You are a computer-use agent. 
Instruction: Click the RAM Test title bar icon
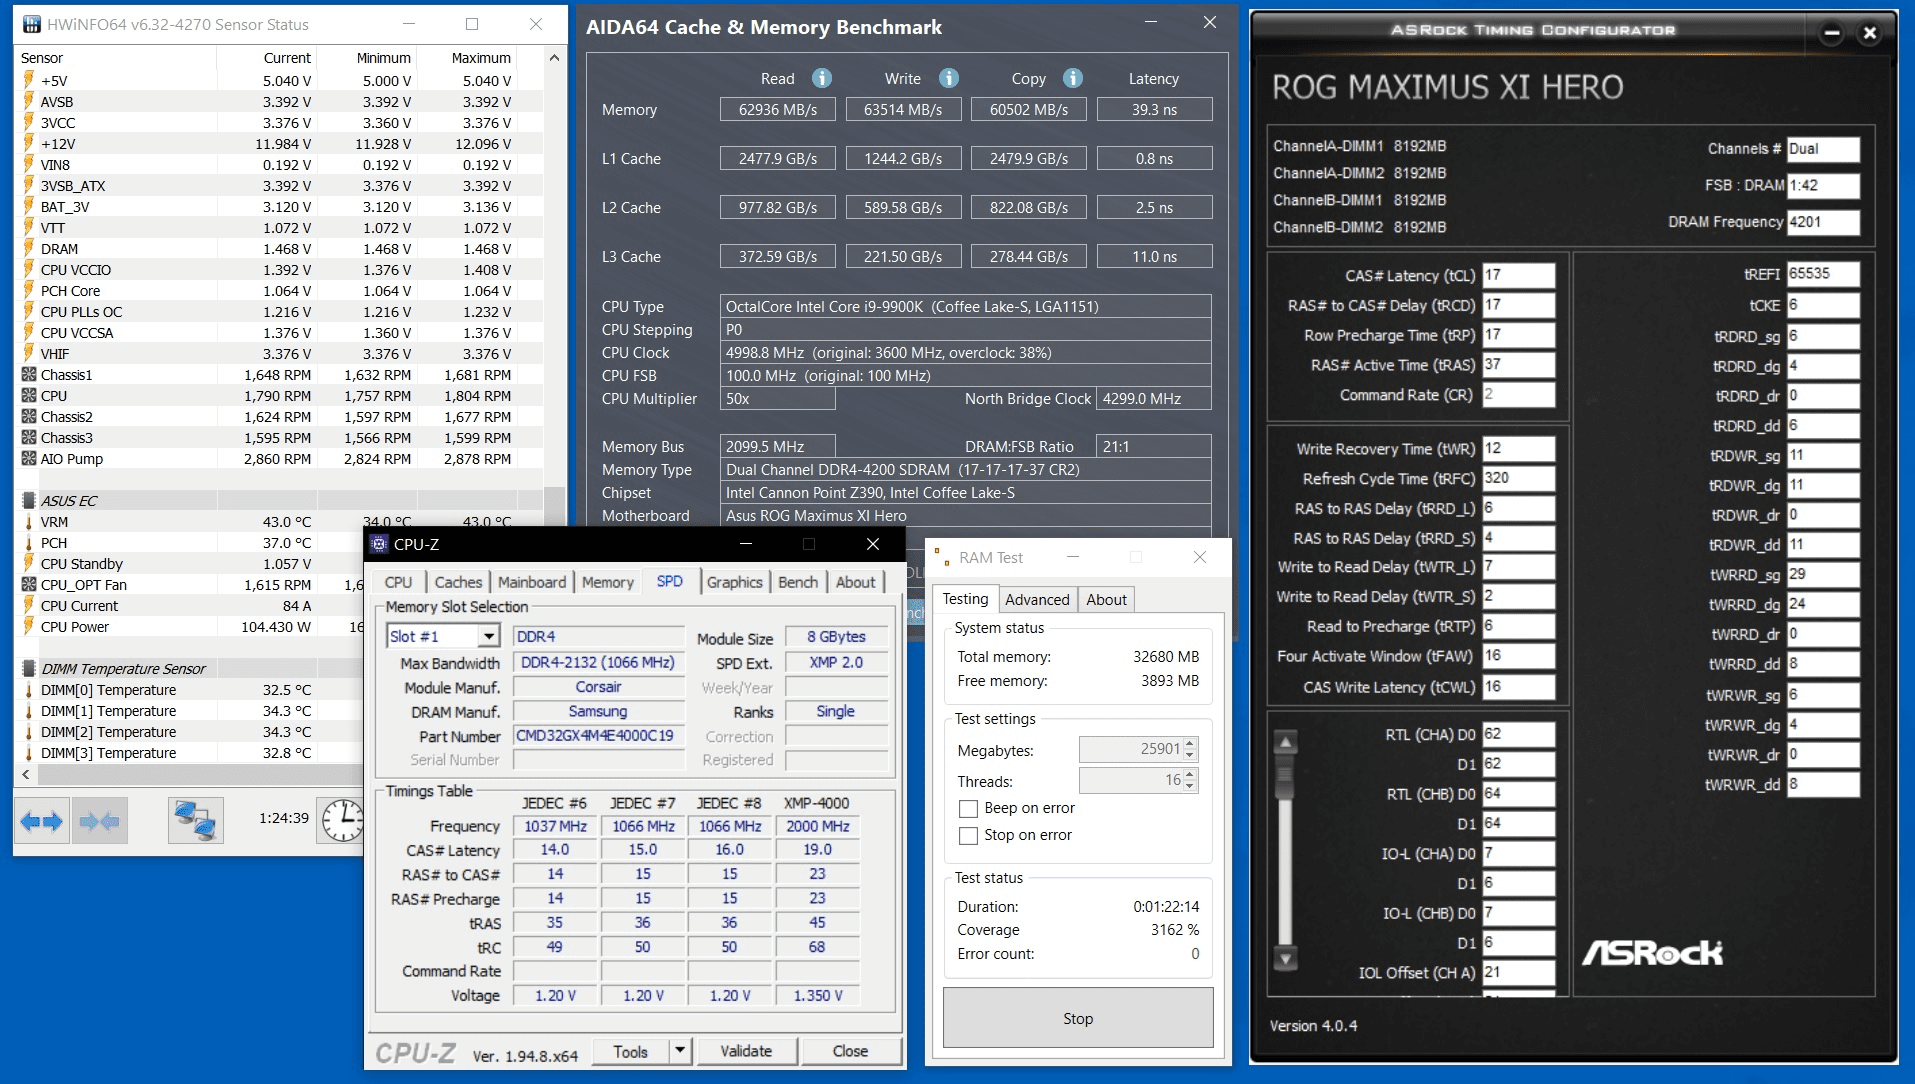click(x=940, y=557)
